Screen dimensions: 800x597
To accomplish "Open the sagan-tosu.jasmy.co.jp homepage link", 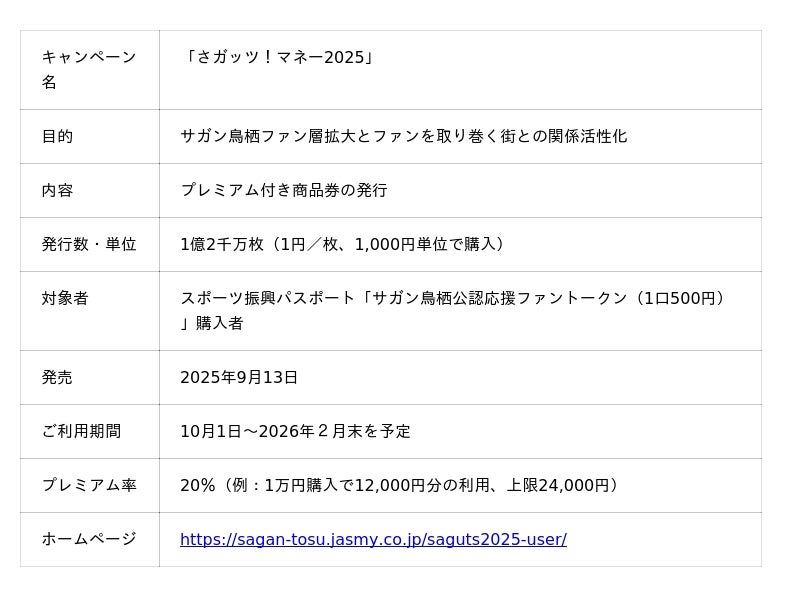I will click(x=373, y=540).
